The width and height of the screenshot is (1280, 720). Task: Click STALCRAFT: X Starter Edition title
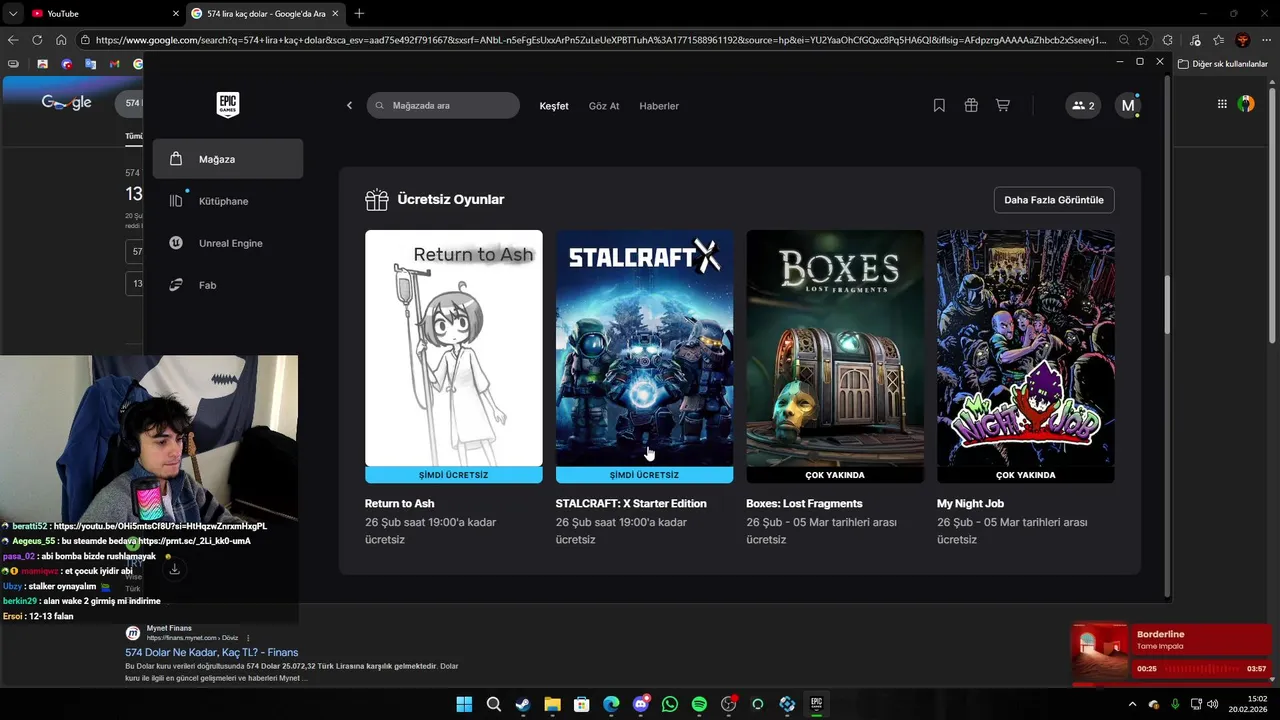pos(631,504)
